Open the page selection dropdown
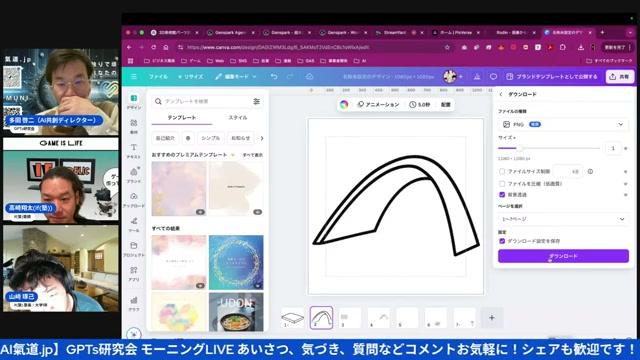Screen dimensions: 640x360 point(563,219)
